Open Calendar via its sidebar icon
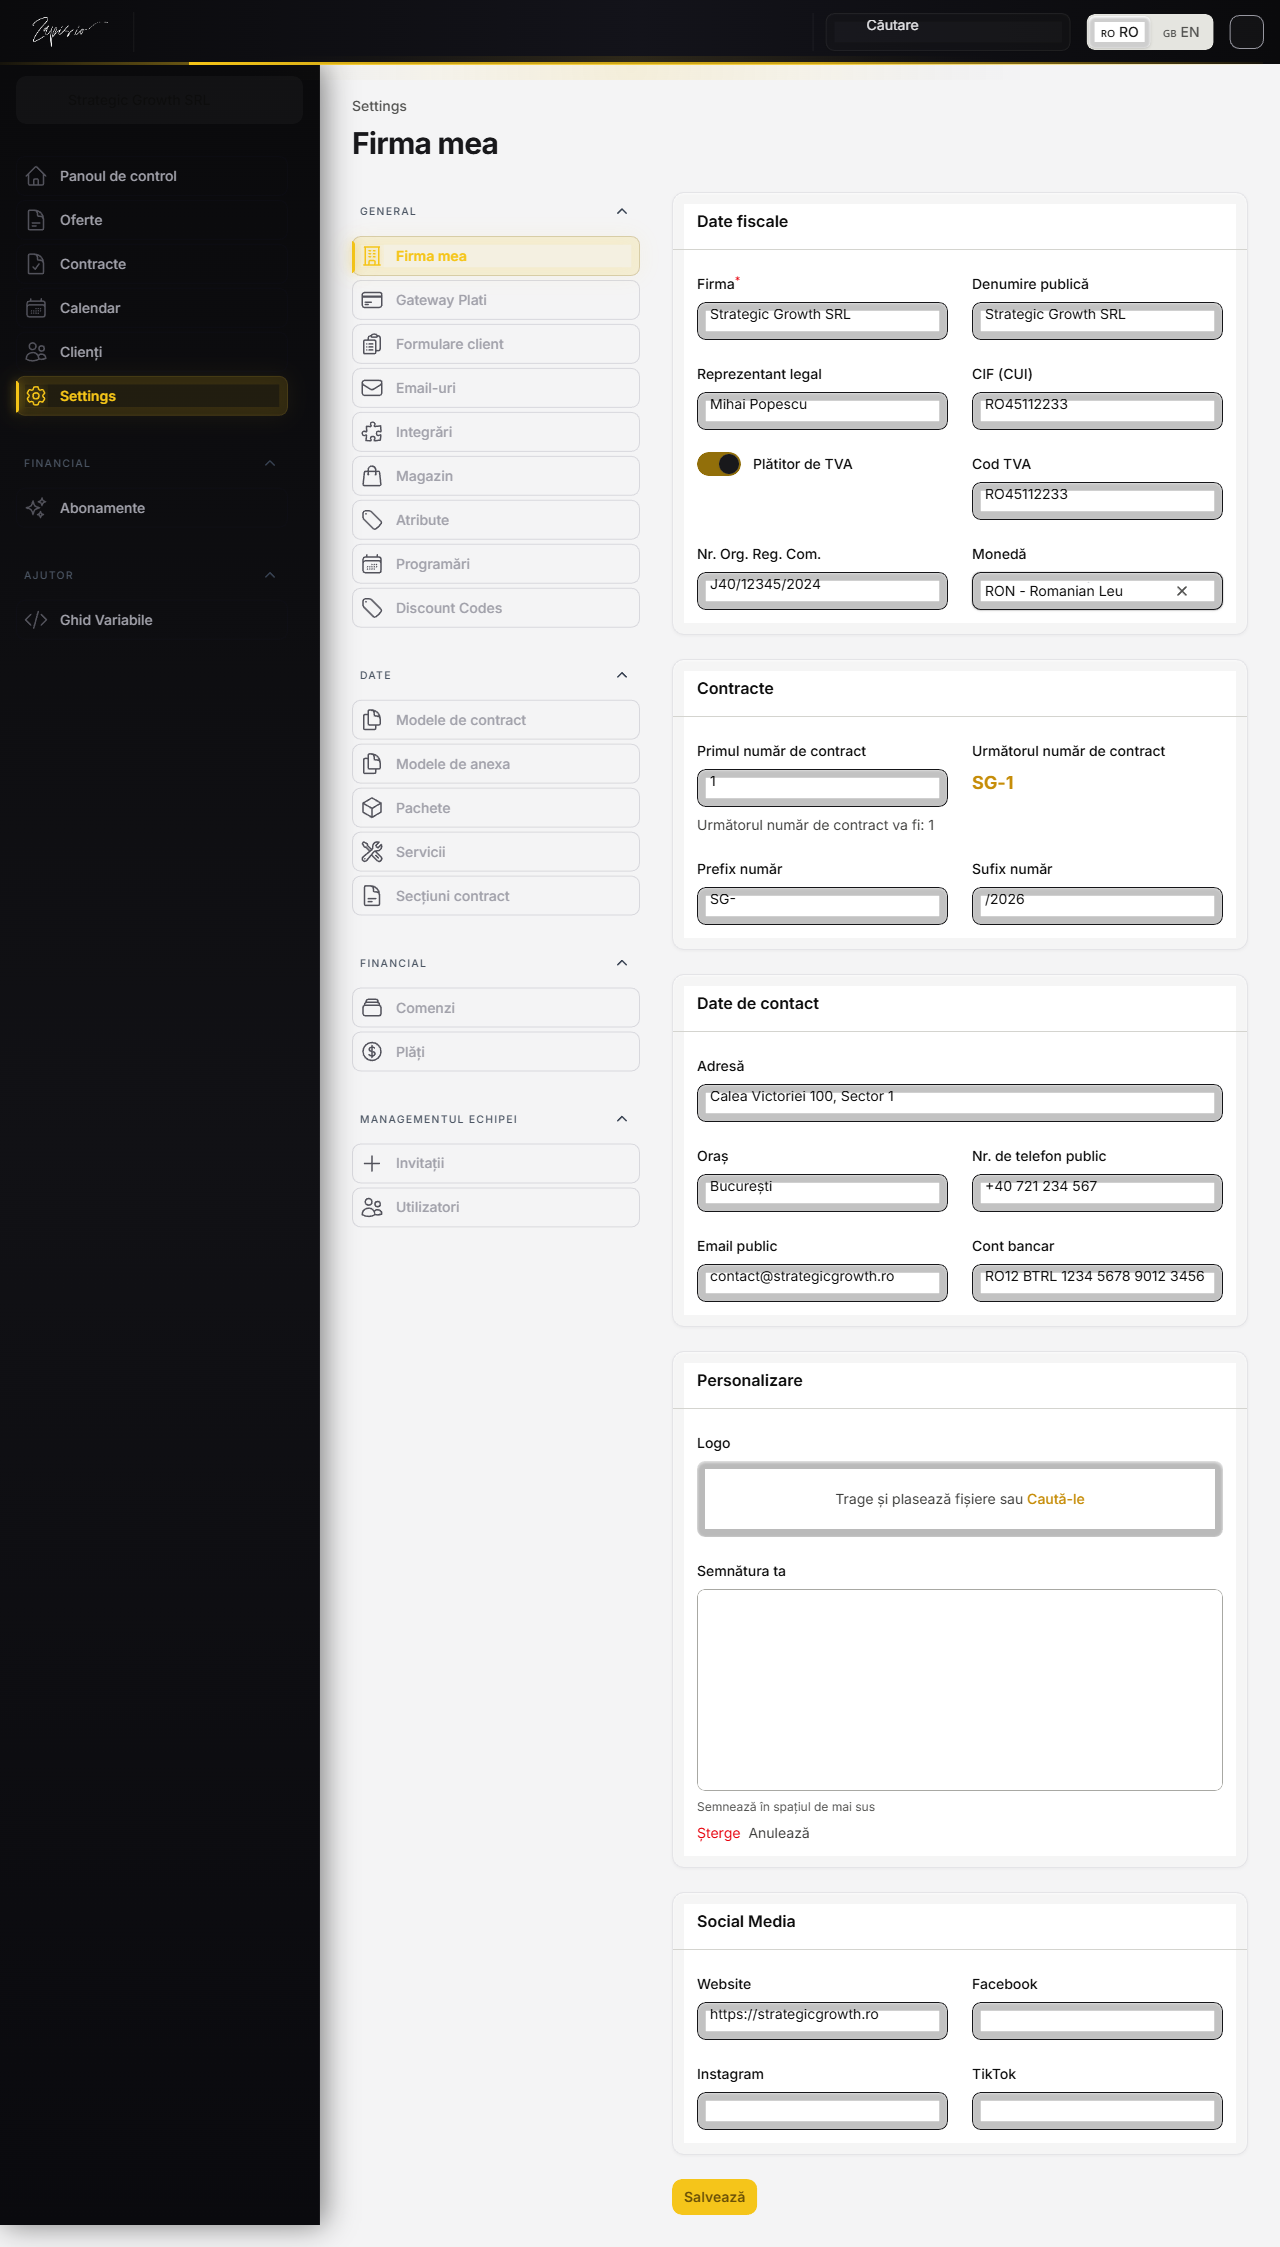The width and height of the screenshot is (1280, 2247). click(36, 308)
